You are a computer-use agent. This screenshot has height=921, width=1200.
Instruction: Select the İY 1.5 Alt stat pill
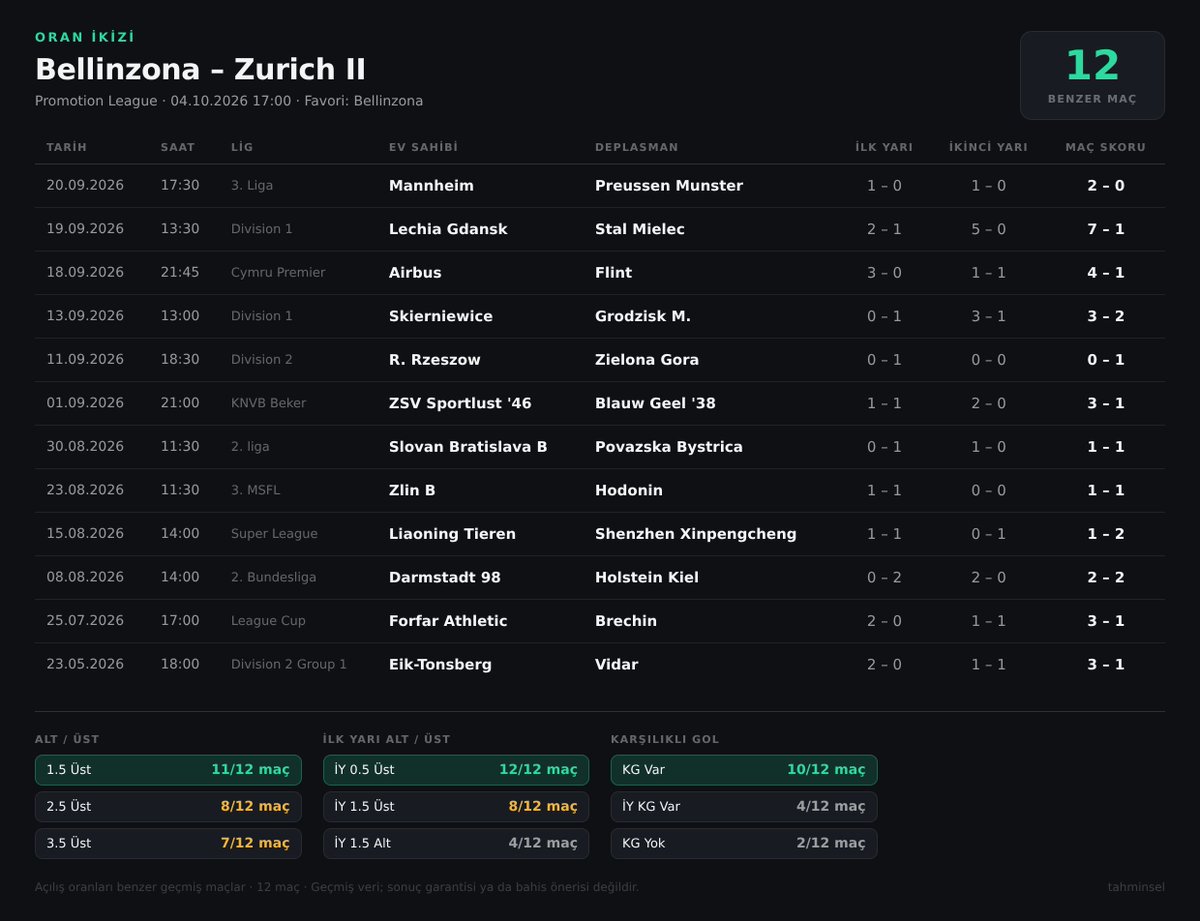(456, 843)
